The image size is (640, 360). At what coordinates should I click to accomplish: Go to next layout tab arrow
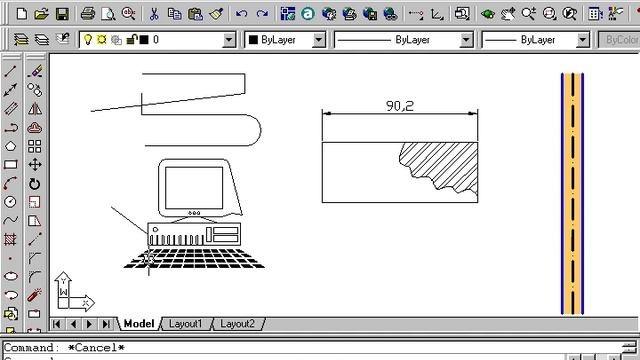click(89, 324)
